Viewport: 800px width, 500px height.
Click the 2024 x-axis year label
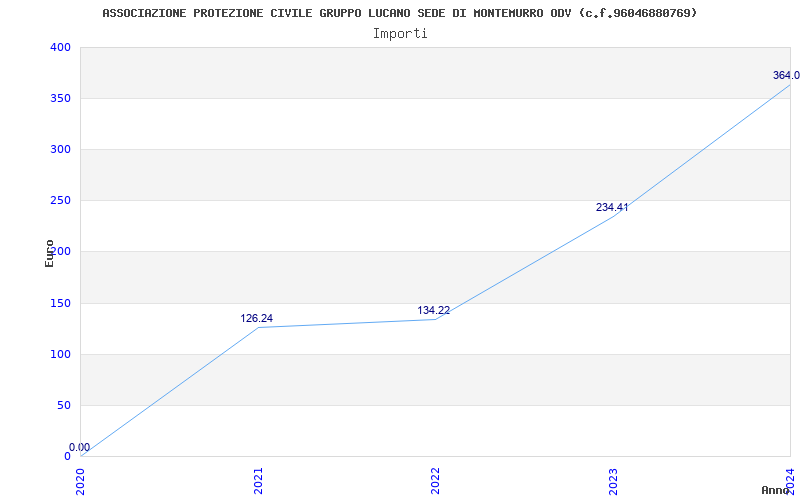pos(789,480)
